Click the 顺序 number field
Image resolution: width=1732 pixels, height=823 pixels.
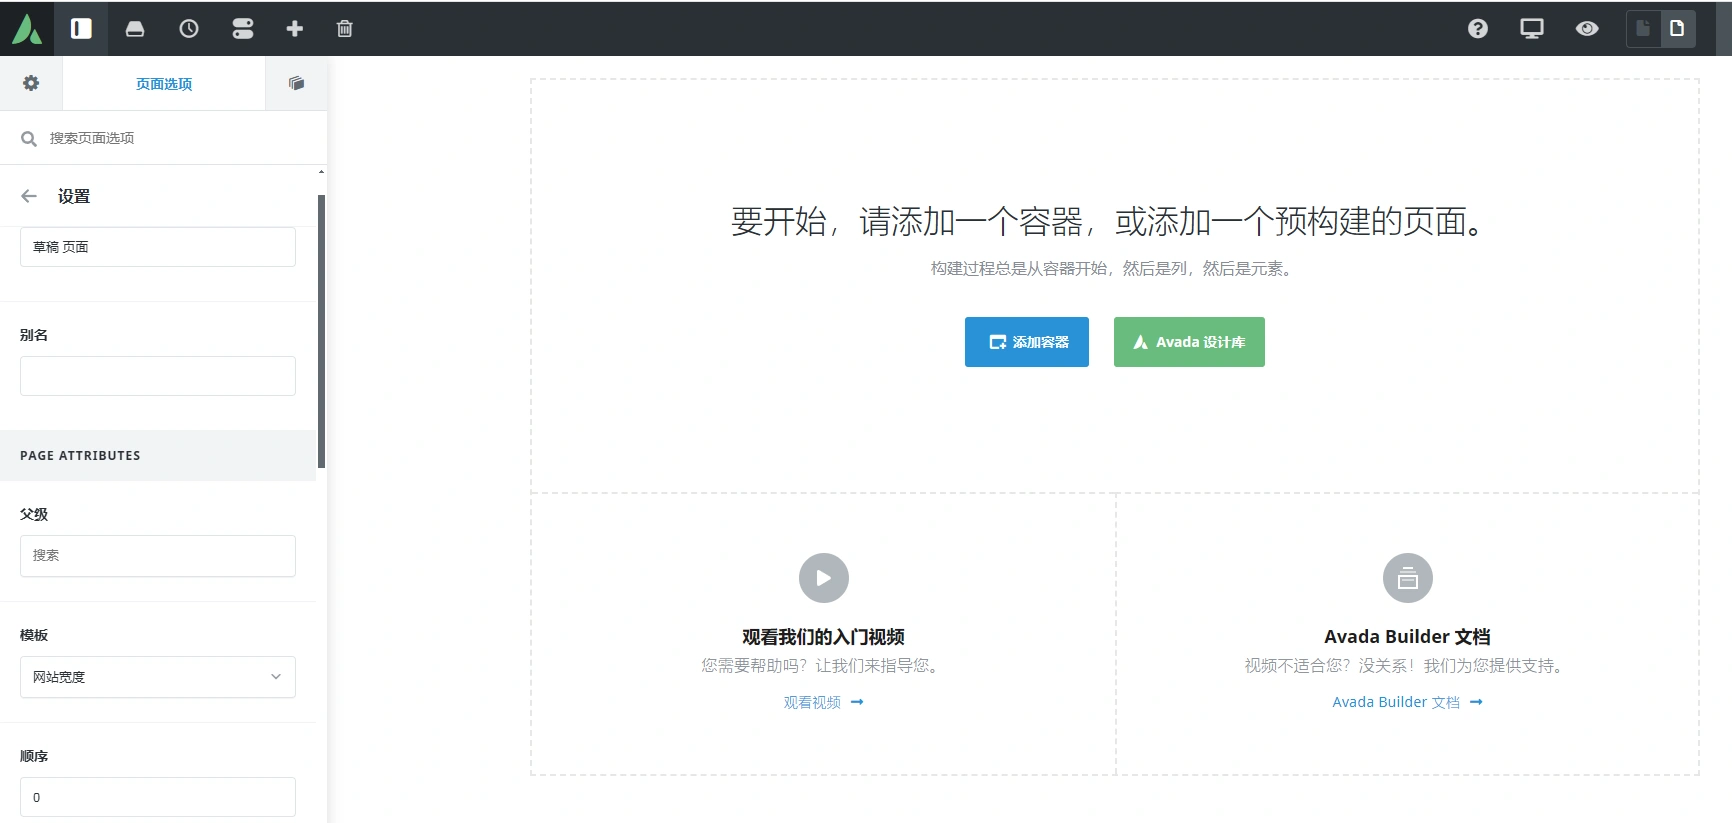[x=158, y=797]
